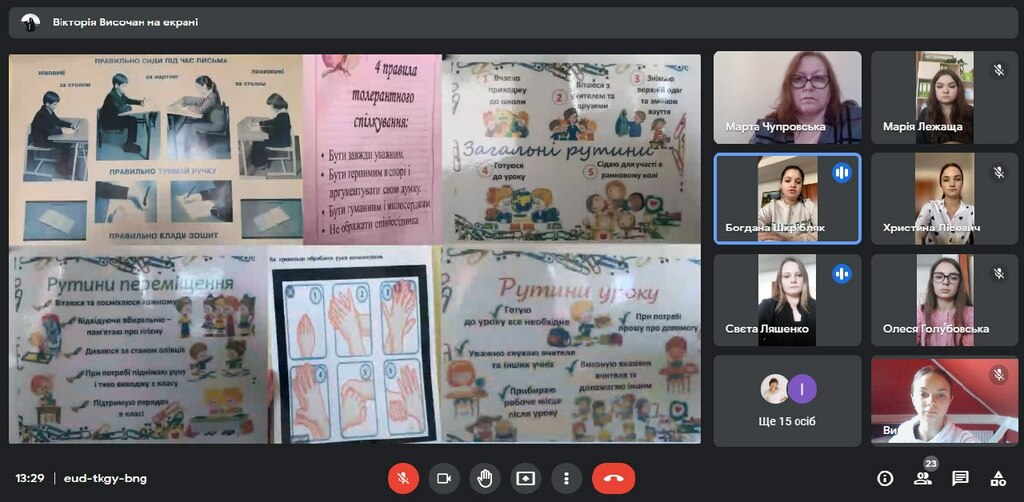The image size is (1024, 502).
Task: Leave the call with the red hang-up button
Action: [x=613, y=478]
